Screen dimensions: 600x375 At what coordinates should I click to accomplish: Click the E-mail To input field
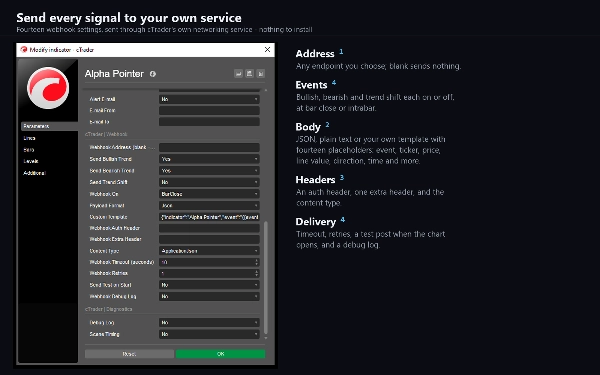point(209,122)
